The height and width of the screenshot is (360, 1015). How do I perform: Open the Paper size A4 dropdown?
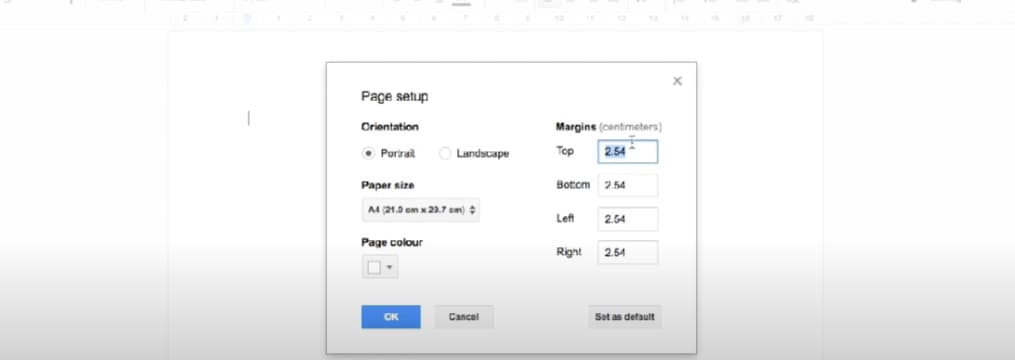coord(421,210)
